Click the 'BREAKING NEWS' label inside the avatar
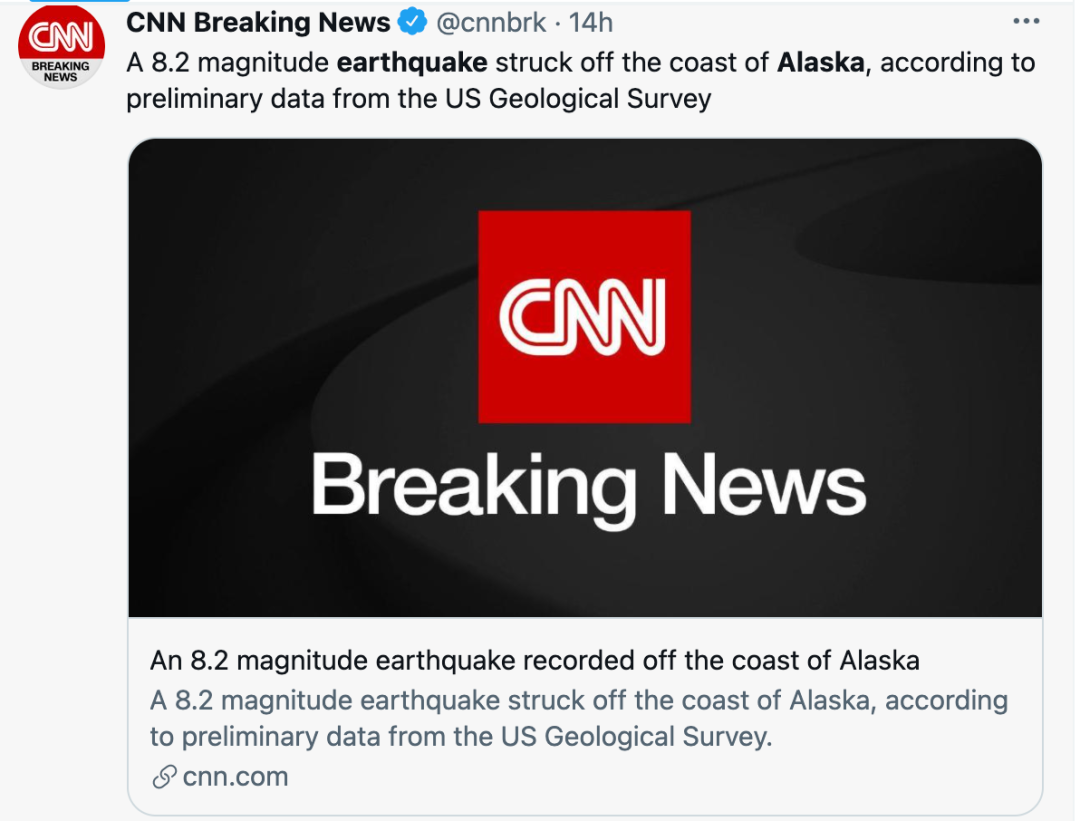The image size is (1080, 821). (x=61, y=71)
